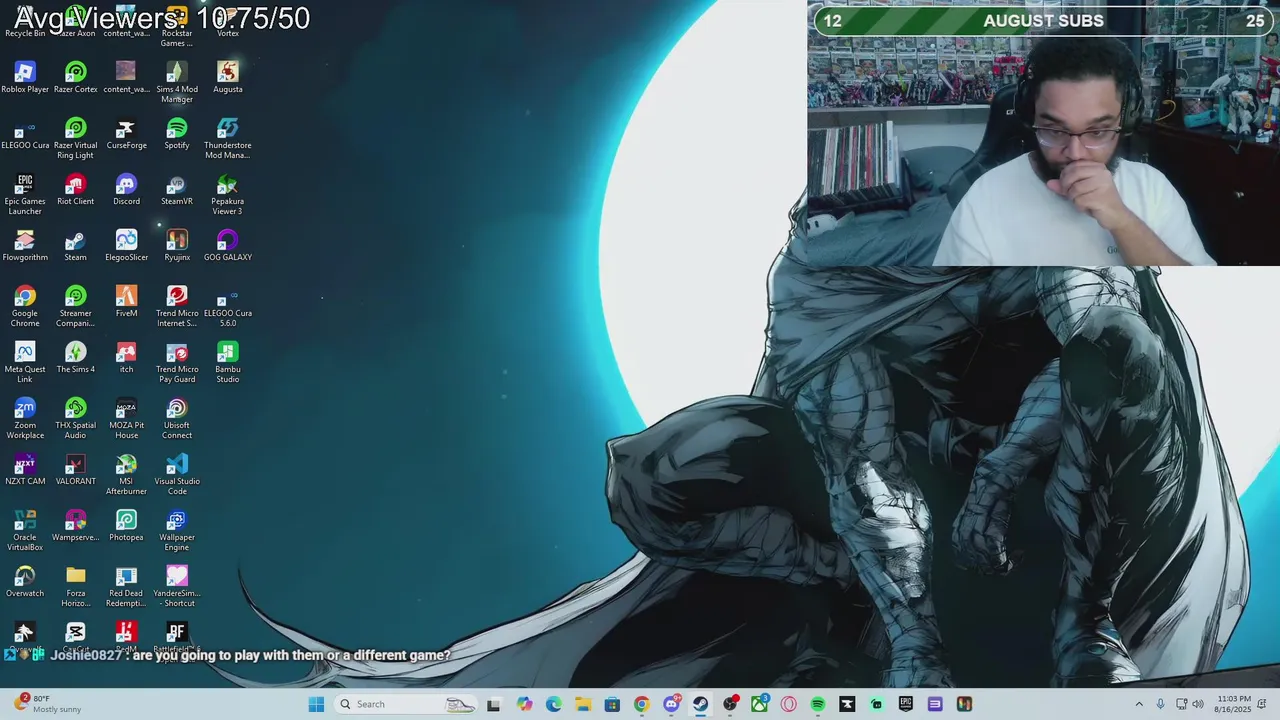1280x720 pixels.
Task: Launch CurseForge from the desktop
Action: tap(126, 134)
